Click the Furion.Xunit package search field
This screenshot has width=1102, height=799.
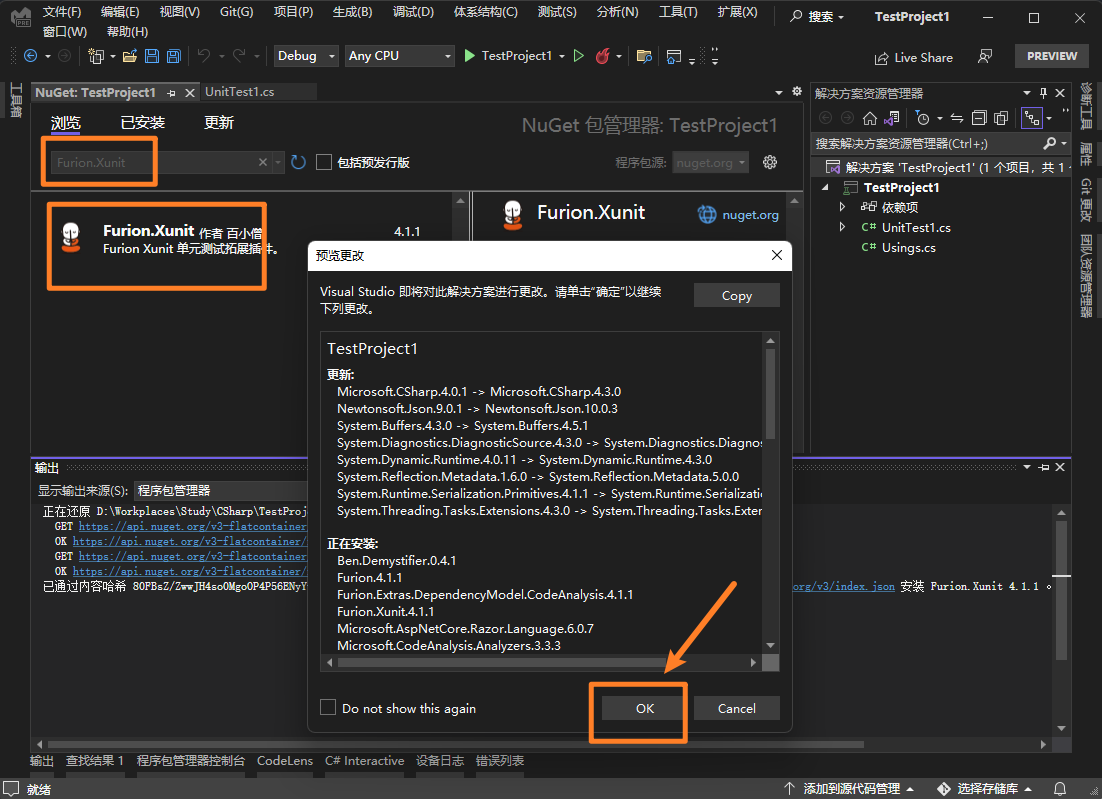click(150, 162)
